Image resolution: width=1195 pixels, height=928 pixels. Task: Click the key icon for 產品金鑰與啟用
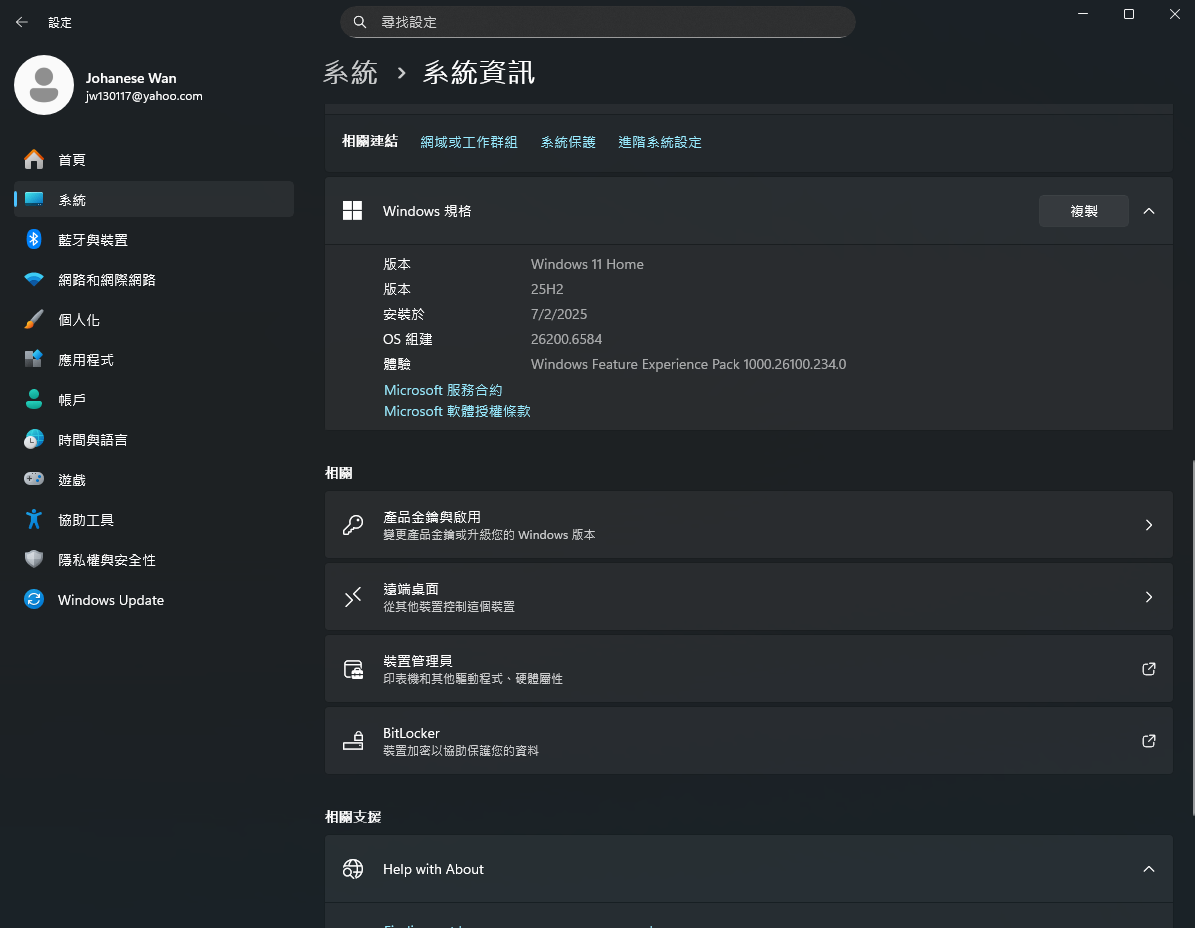tap(352, 525)
